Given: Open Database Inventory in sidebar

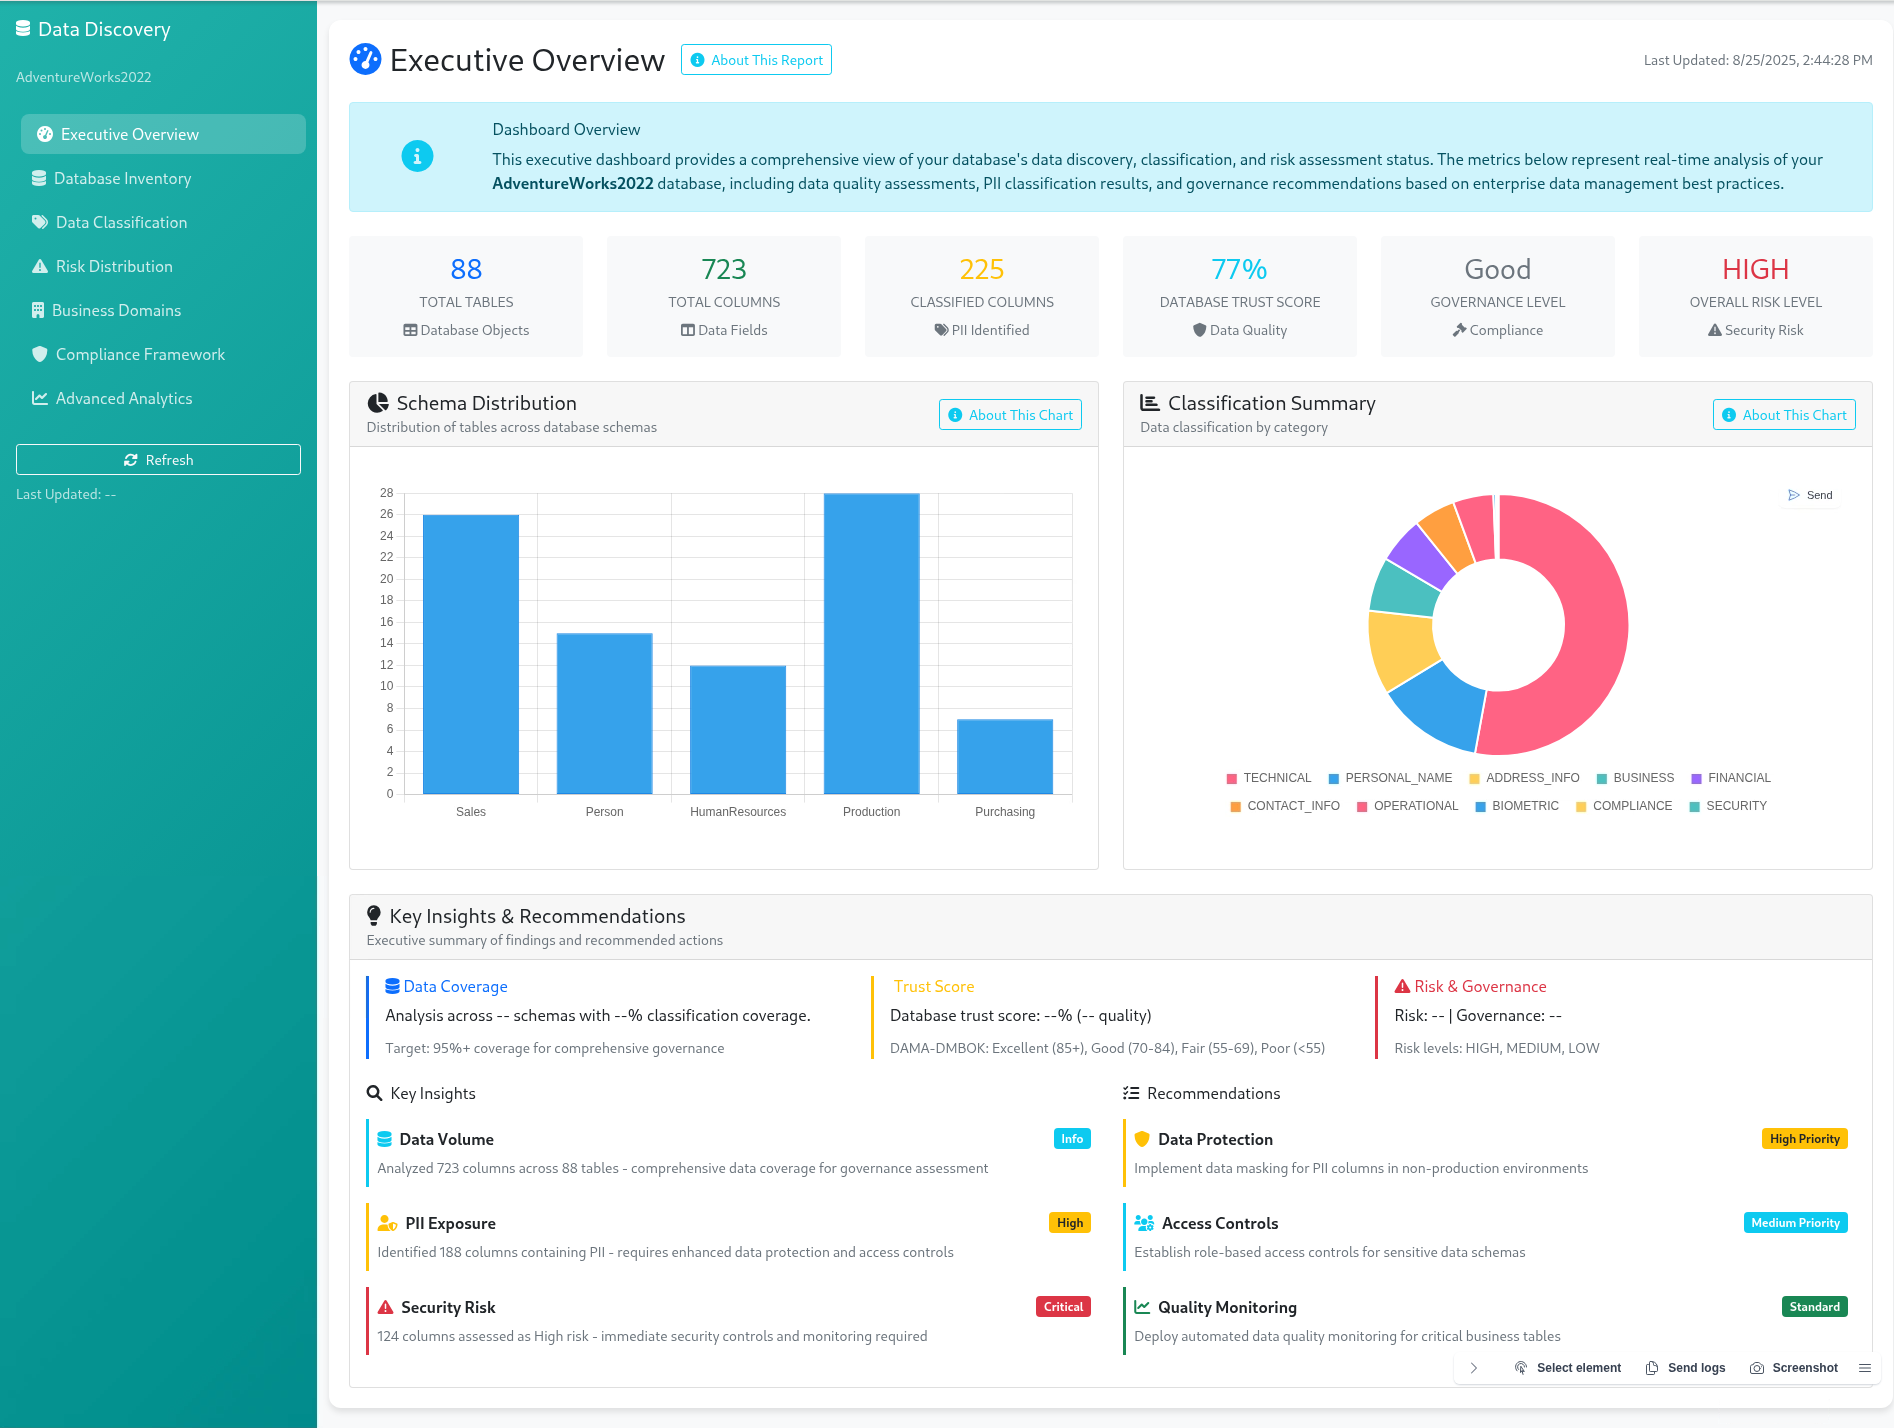Looking at the screenshot, I should pos(122,178).
